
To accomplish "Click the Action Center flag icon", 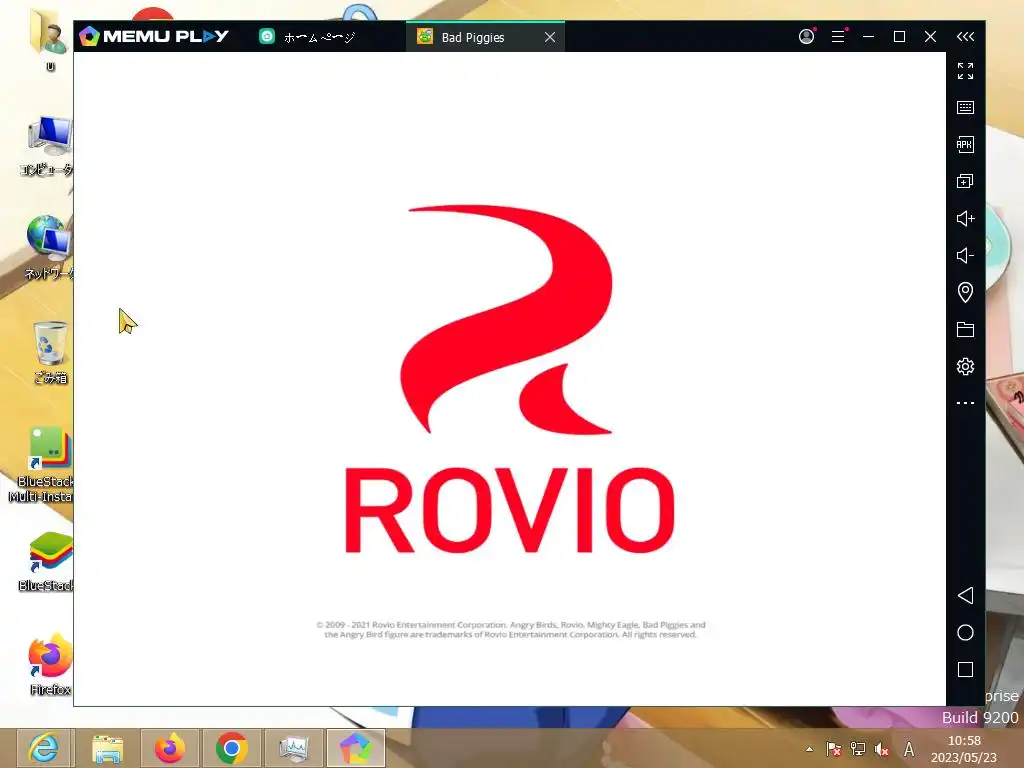I will pyautogui.click(x=833, y=749).
